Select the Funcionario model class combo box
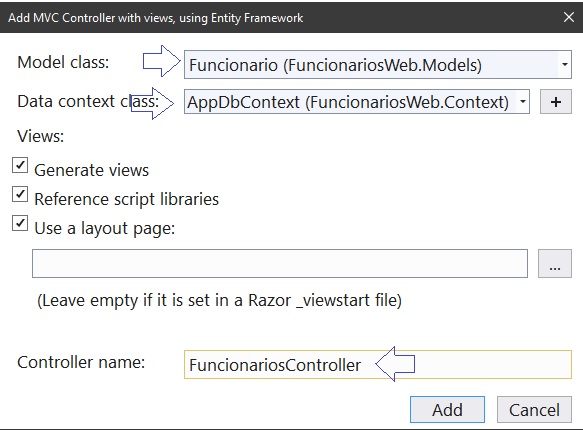The height and width of the screenshot is (430, 583). coord(378,65)
